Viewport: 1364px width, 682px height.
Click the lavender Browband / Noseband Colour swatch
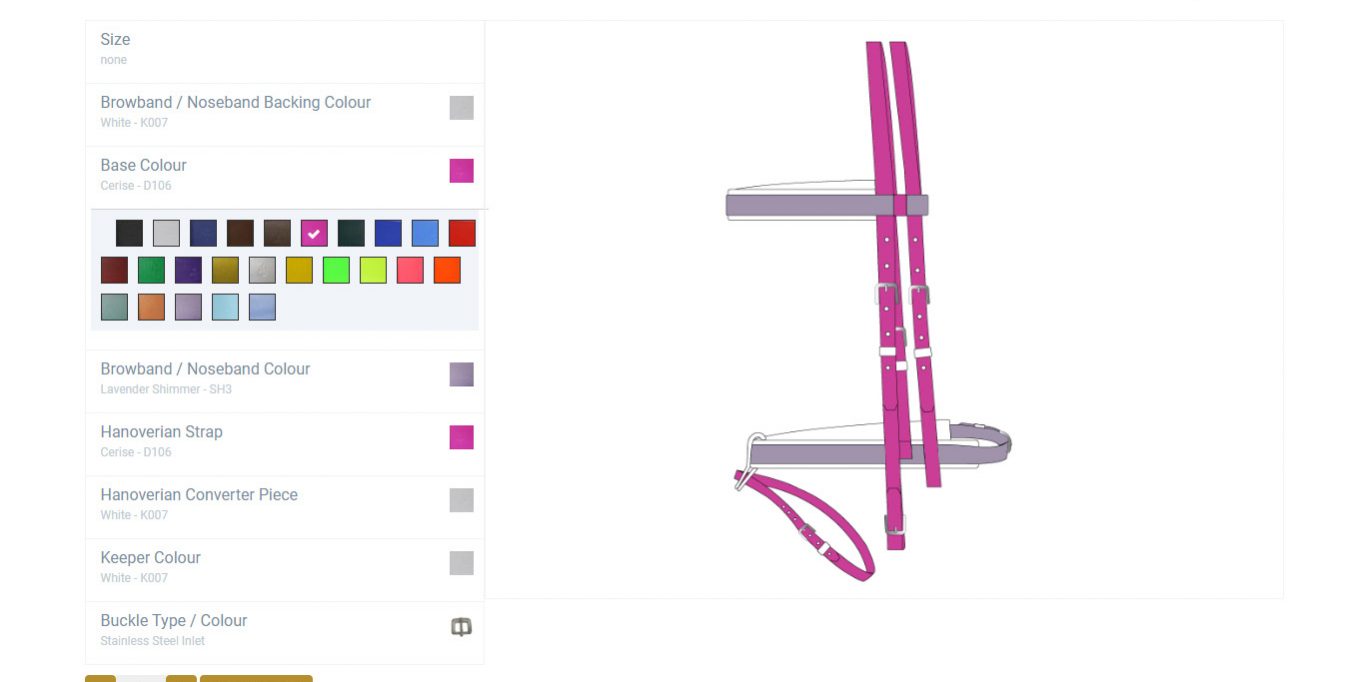tap(461, 374)
